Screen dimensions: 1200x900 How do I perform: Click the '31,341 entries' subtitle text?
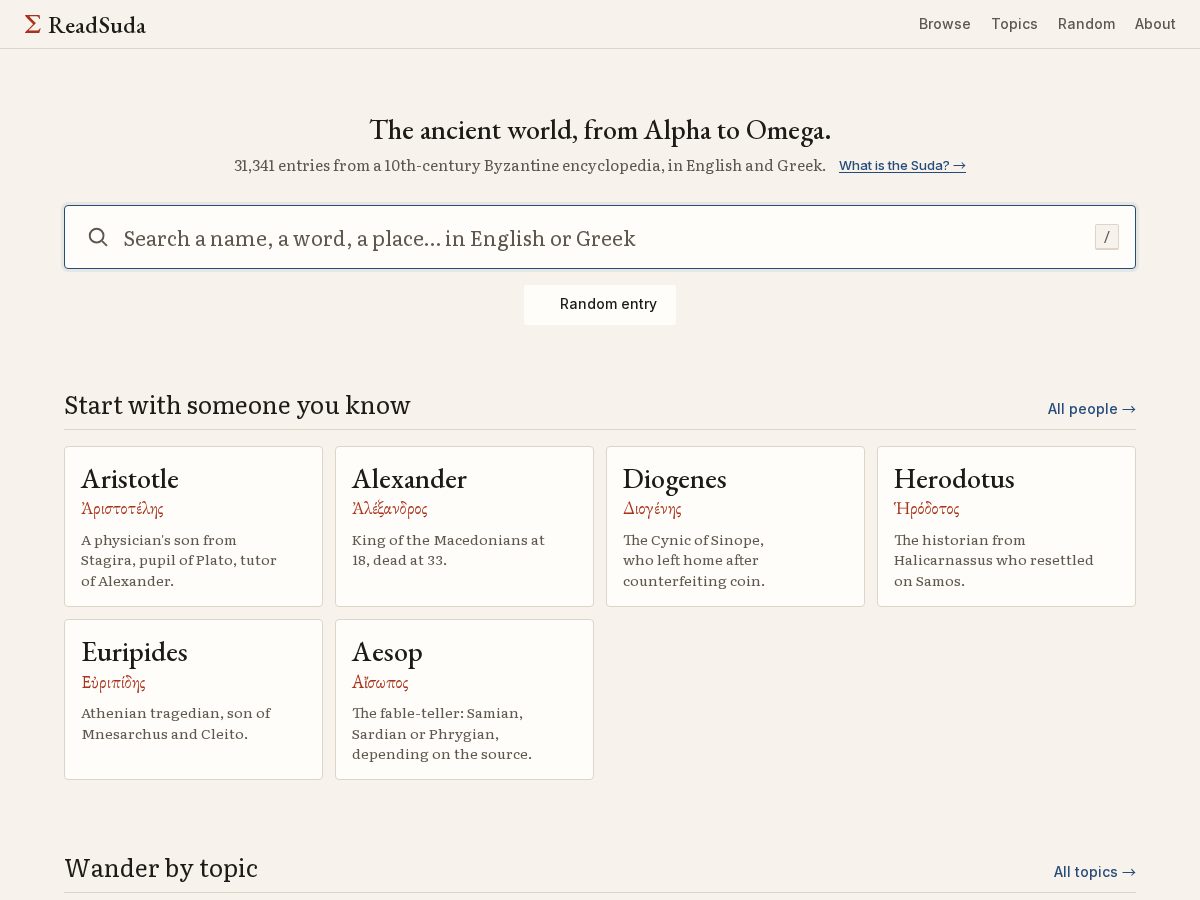[530, 166]
